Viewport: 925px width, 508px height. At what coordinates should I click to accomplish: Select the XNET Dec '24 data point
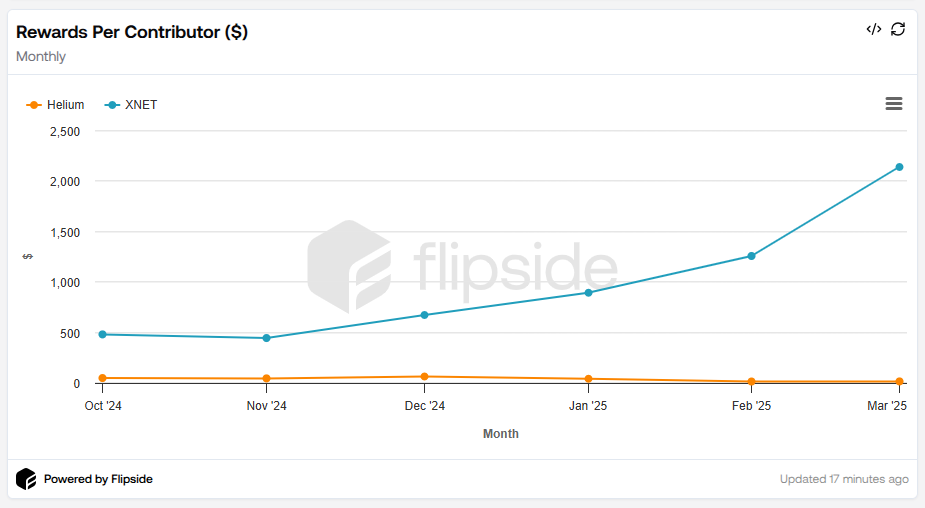[x=424, y=315]
